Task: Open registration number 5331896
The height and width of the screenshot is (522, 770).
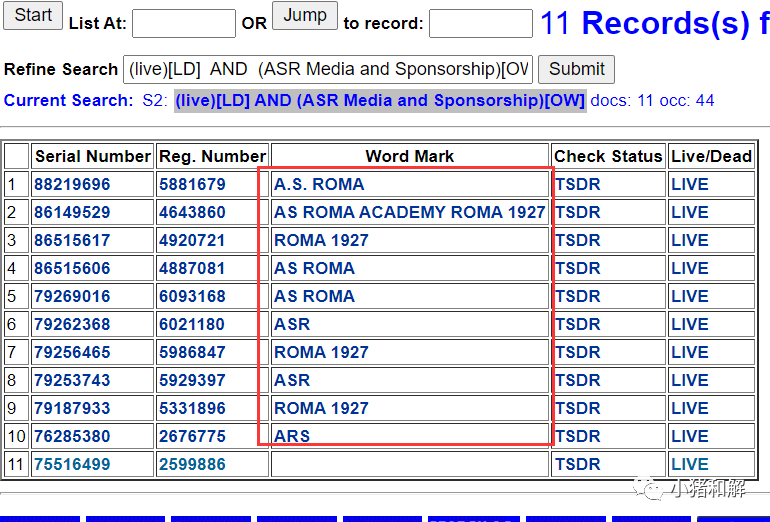Action: 192,408
